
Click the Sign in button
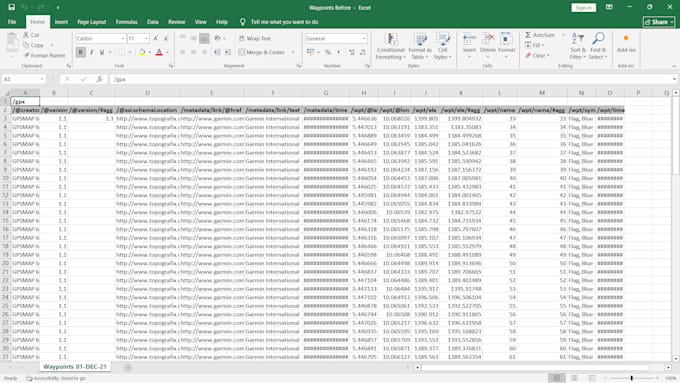click(x=584, y=7)
